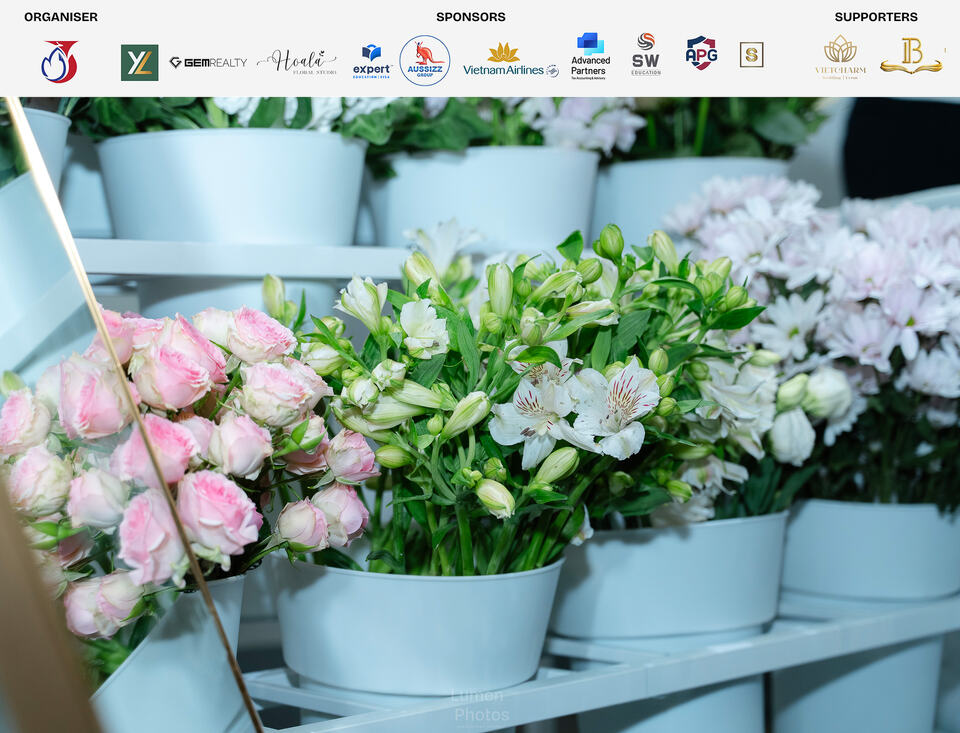Click the Advanced Partners logo
The width and height of the screenshot is (960, 733).
click(x=590, y=56)
